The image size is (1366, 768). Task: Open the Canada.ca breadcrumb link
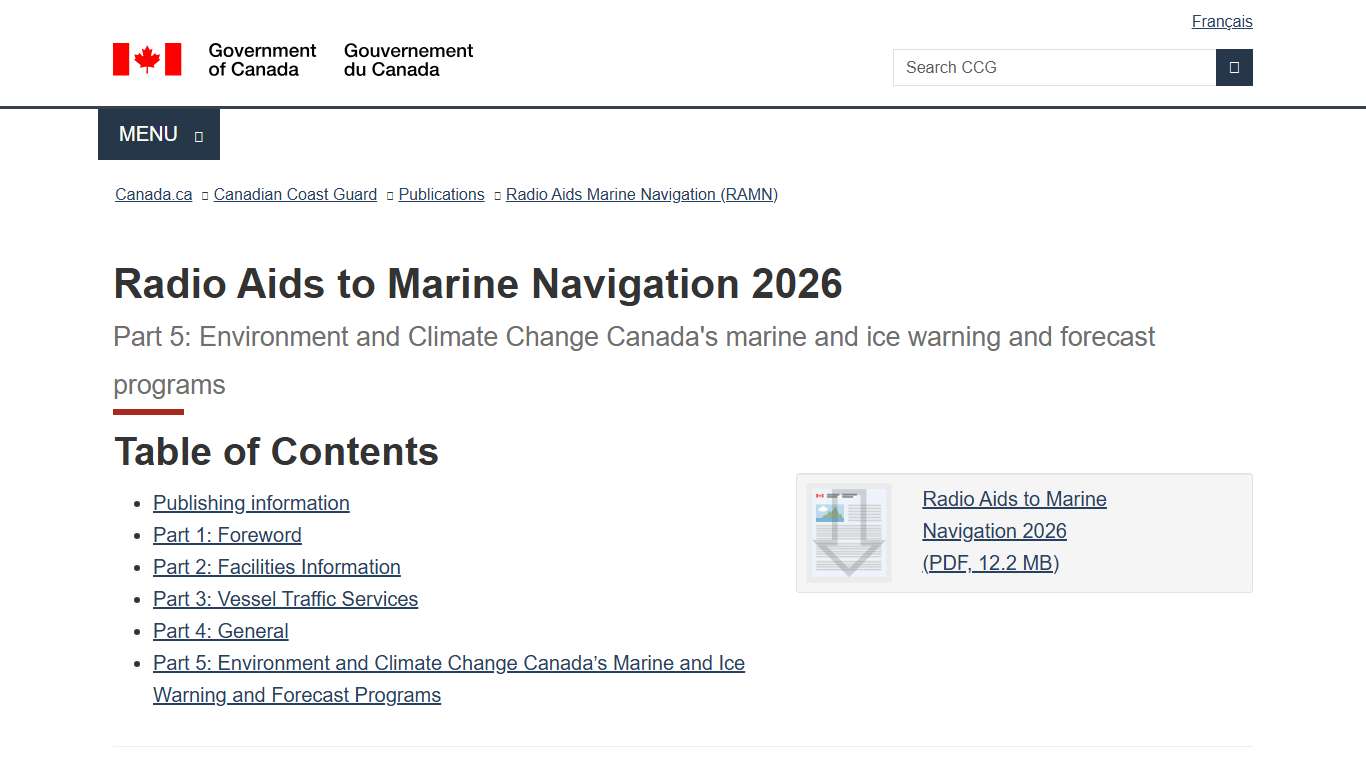coord(152,194)
